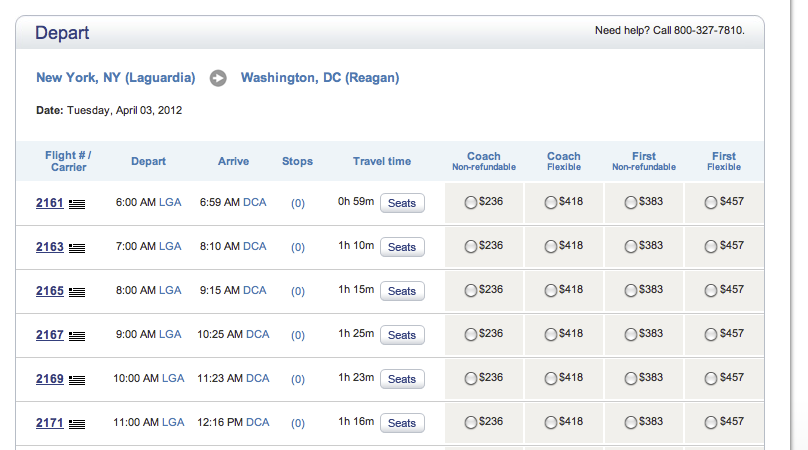This screenshot has height=450, width=808.
Task: Click the carrier flag icon beside flight 2165
Action: click(x=77, y=292)
